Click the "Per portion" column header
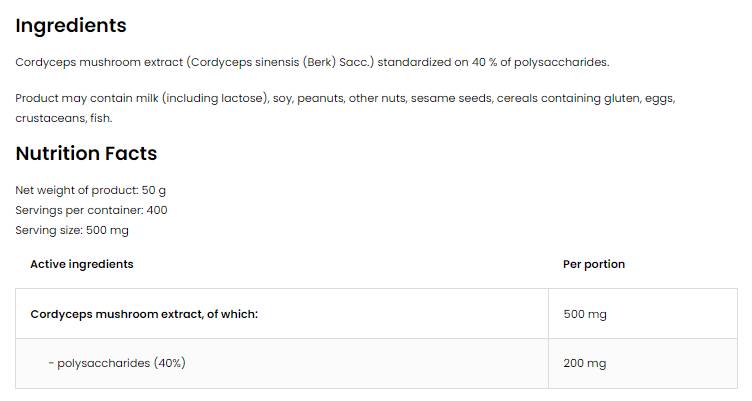The image size is (752, 401). [594, 264]
